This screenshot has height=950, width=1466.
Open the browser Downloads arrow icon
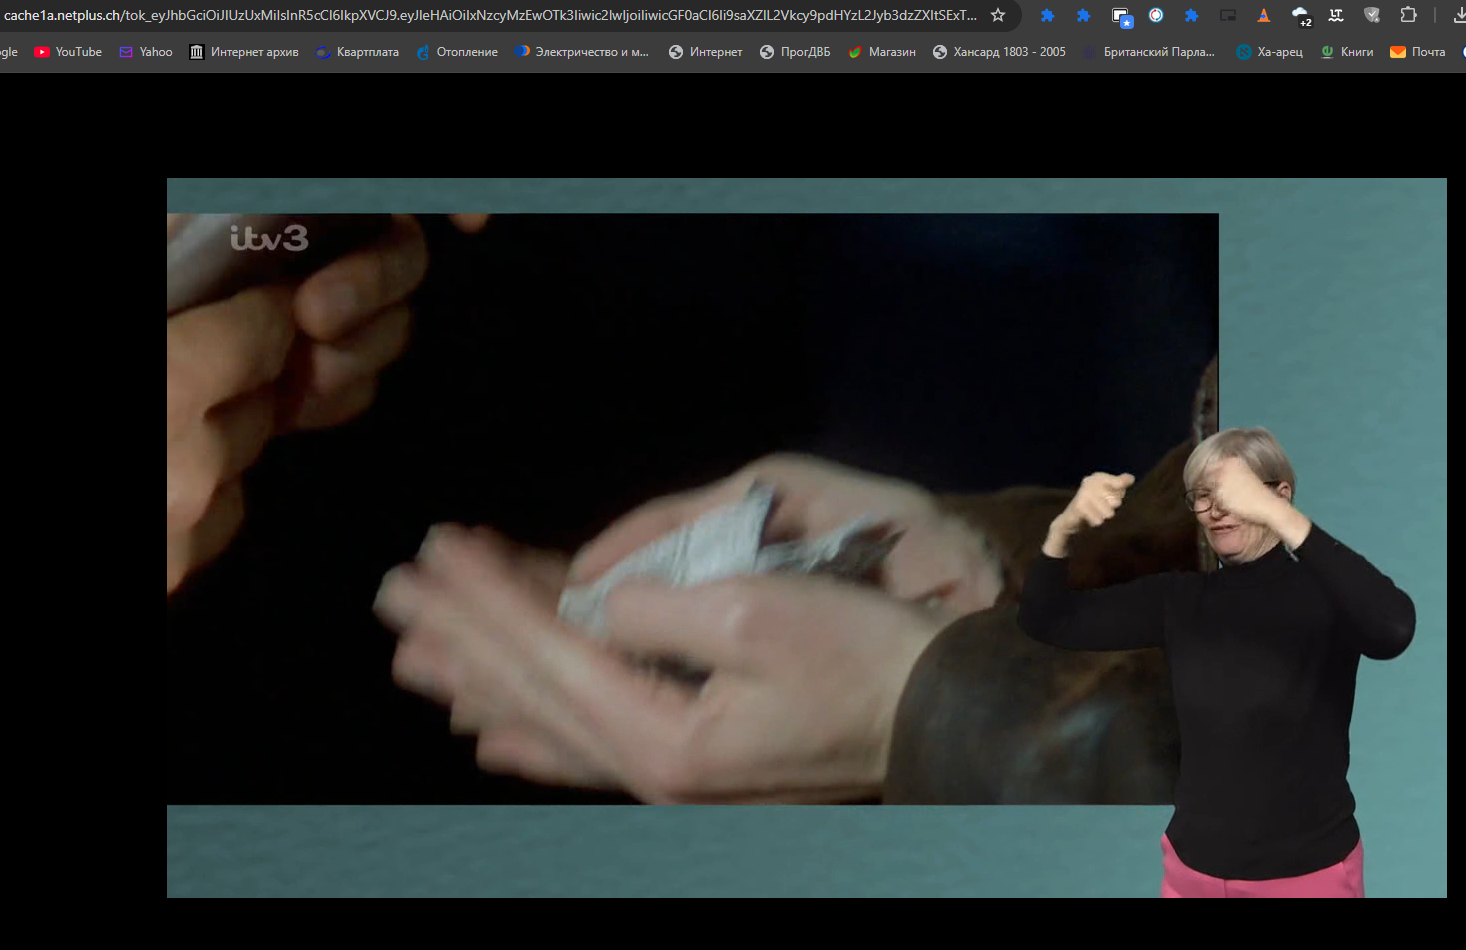(x=1458, y=15)
